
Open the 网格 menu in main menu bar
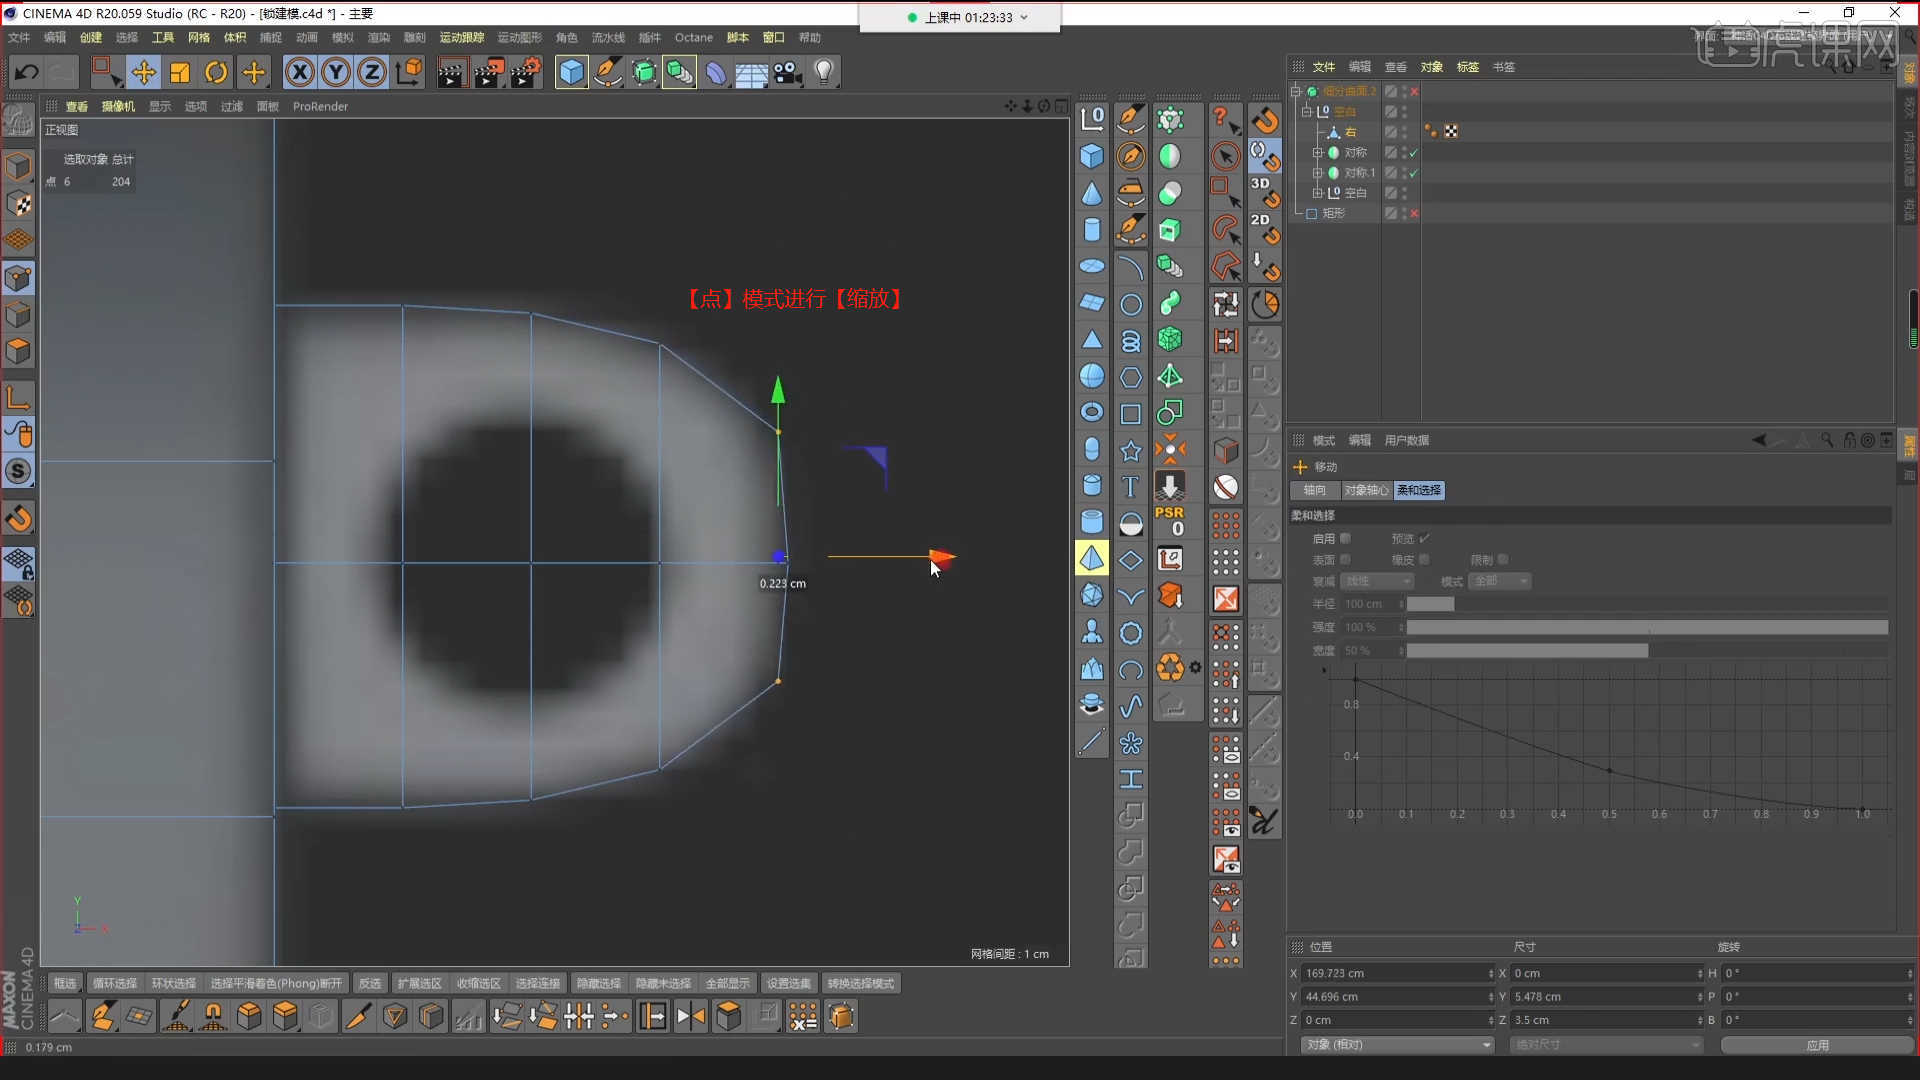[x=199, y=37]
